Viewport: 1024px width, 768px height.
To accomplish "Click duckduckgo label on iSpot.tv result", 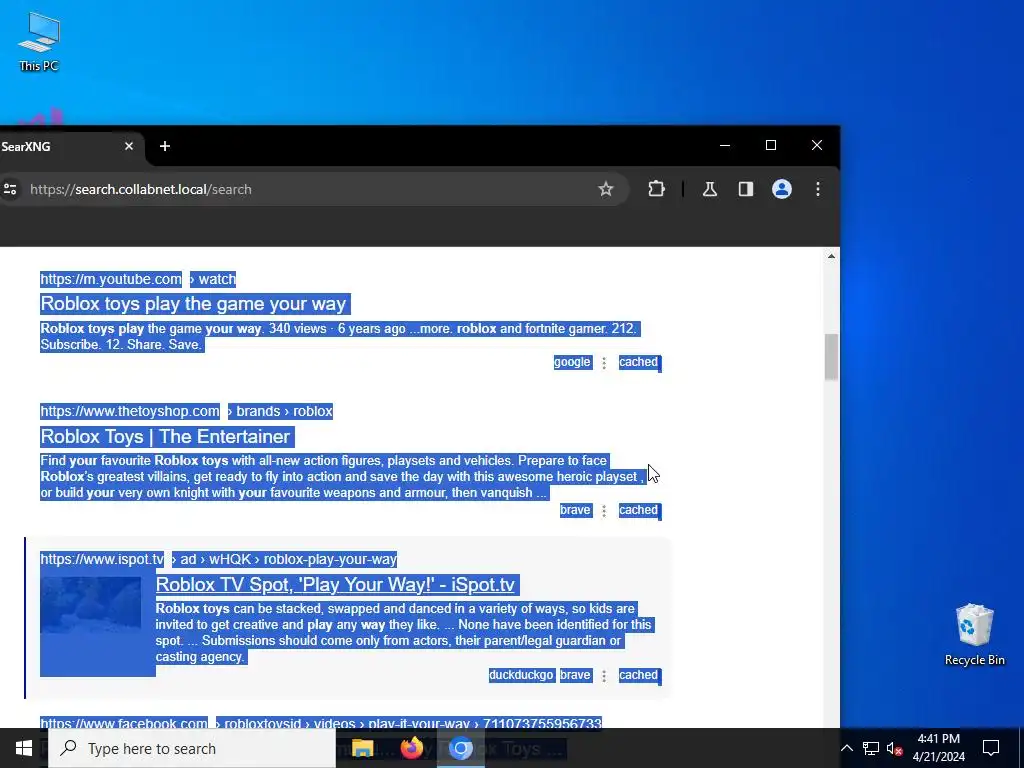I will [520, 675].
